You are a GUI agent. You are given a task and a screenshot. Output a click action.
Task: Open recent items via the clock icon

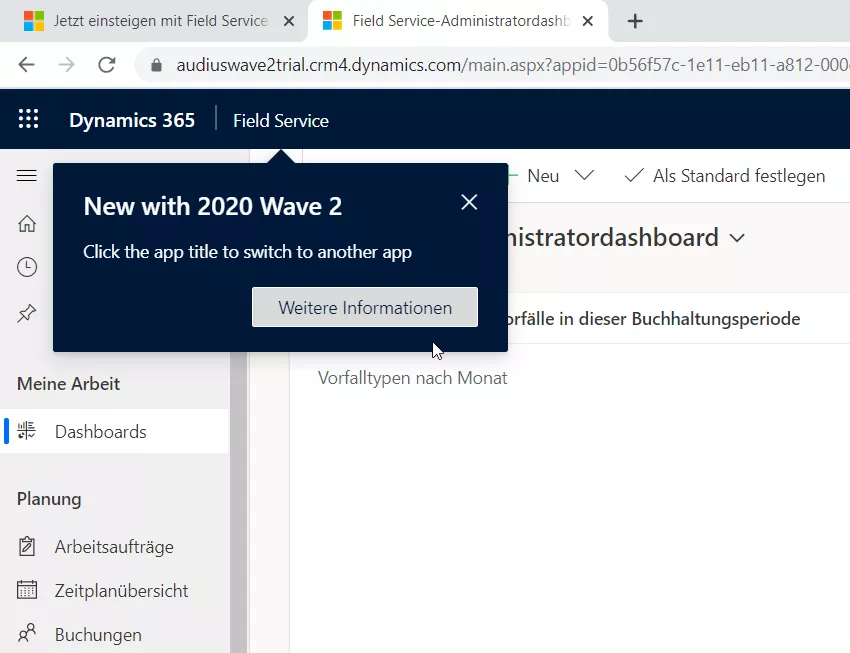pos(27,267)
